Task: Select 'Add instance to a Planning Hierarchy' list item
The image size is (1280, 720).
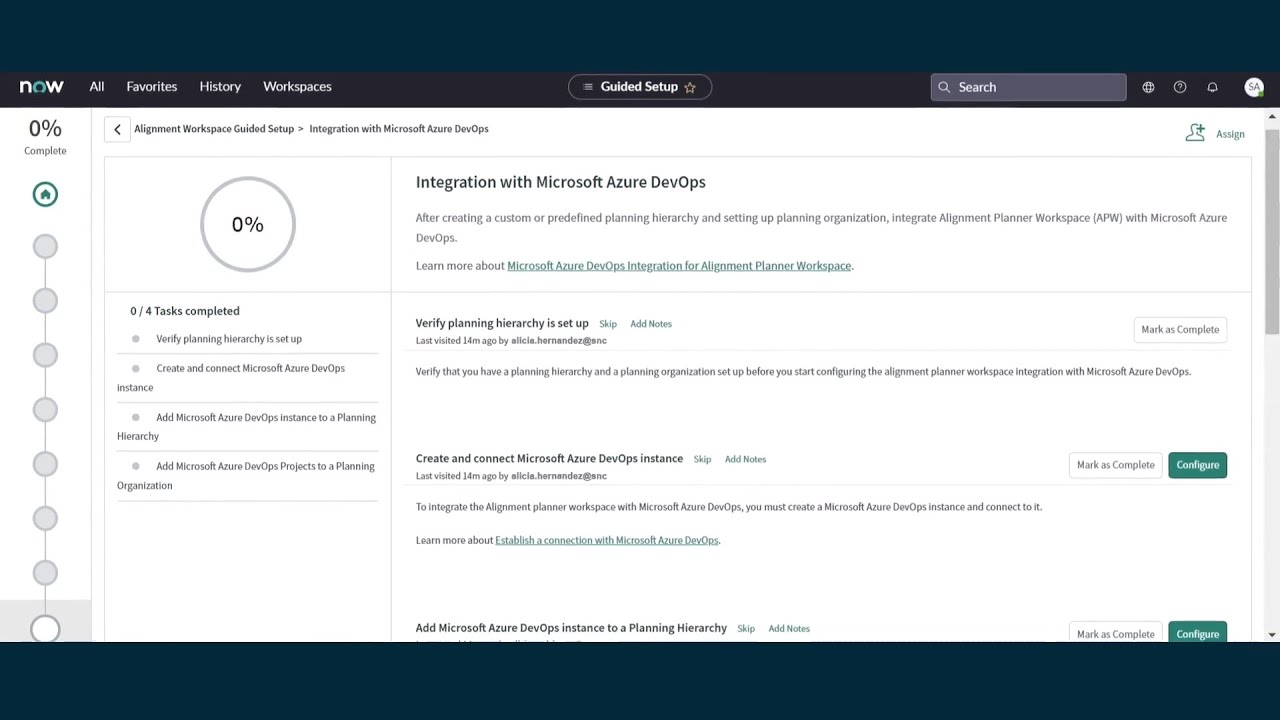Action: click(x=247, y=427)
